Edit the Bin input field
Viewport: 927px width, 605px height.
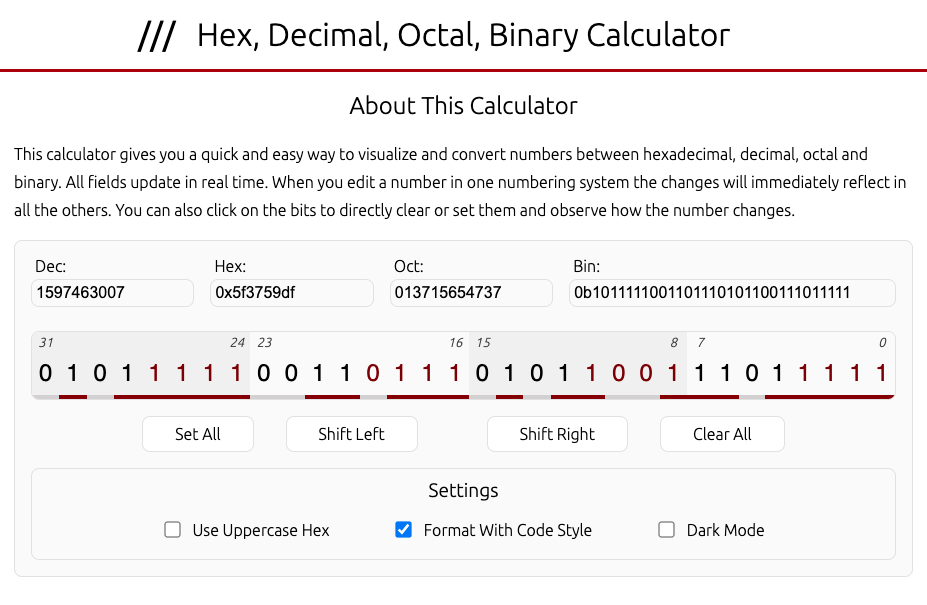click(x=732, y=293)
